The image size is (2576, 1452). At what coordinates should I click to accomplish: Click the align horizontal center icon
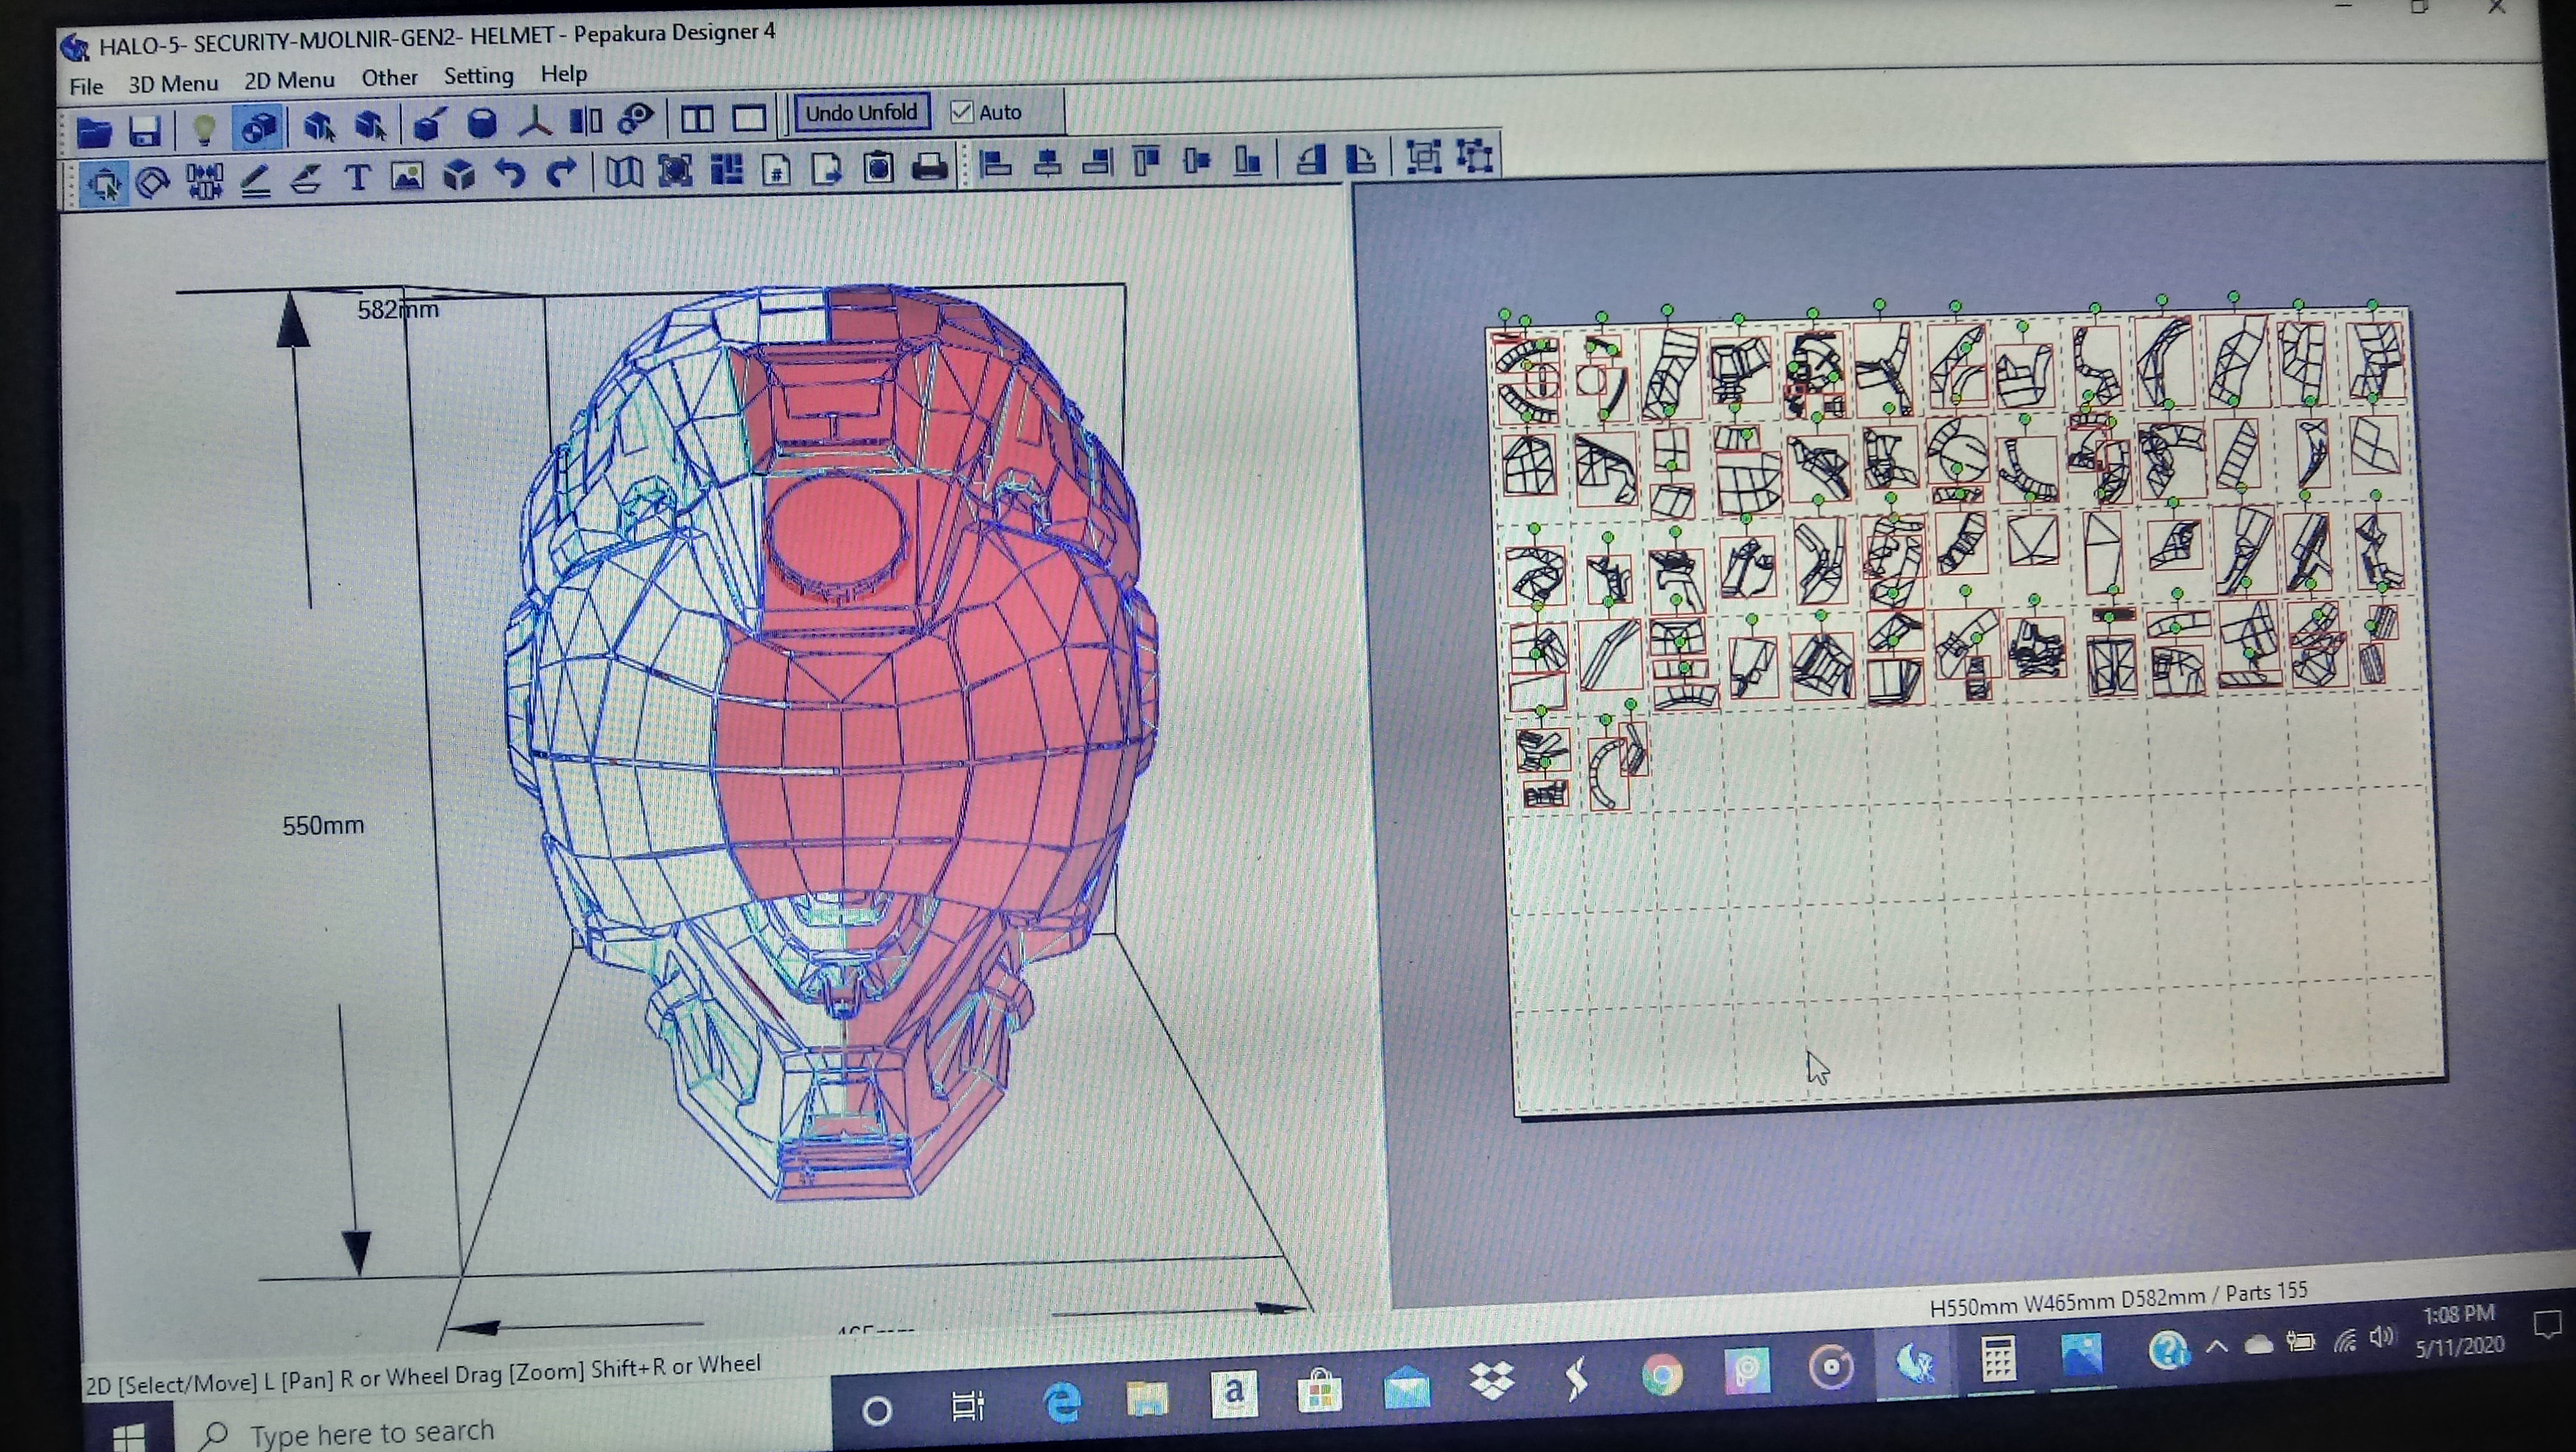1047,163
